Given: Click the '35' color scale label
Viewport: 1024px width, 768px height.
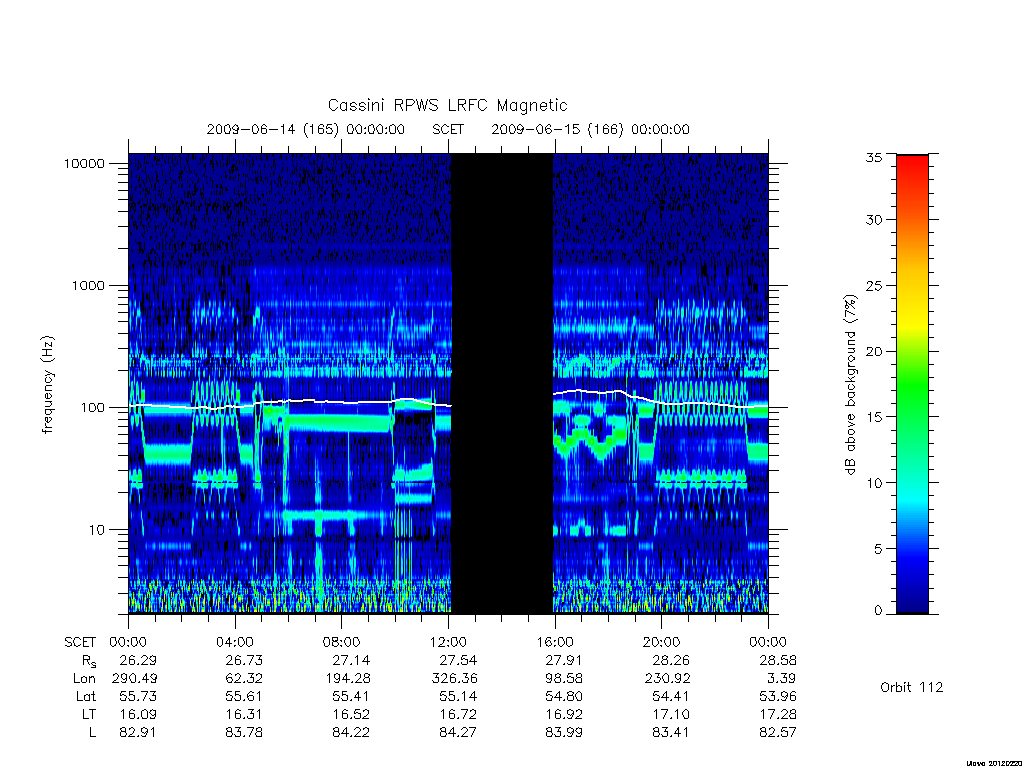Looking at the screenshot, I should [873, 157].
